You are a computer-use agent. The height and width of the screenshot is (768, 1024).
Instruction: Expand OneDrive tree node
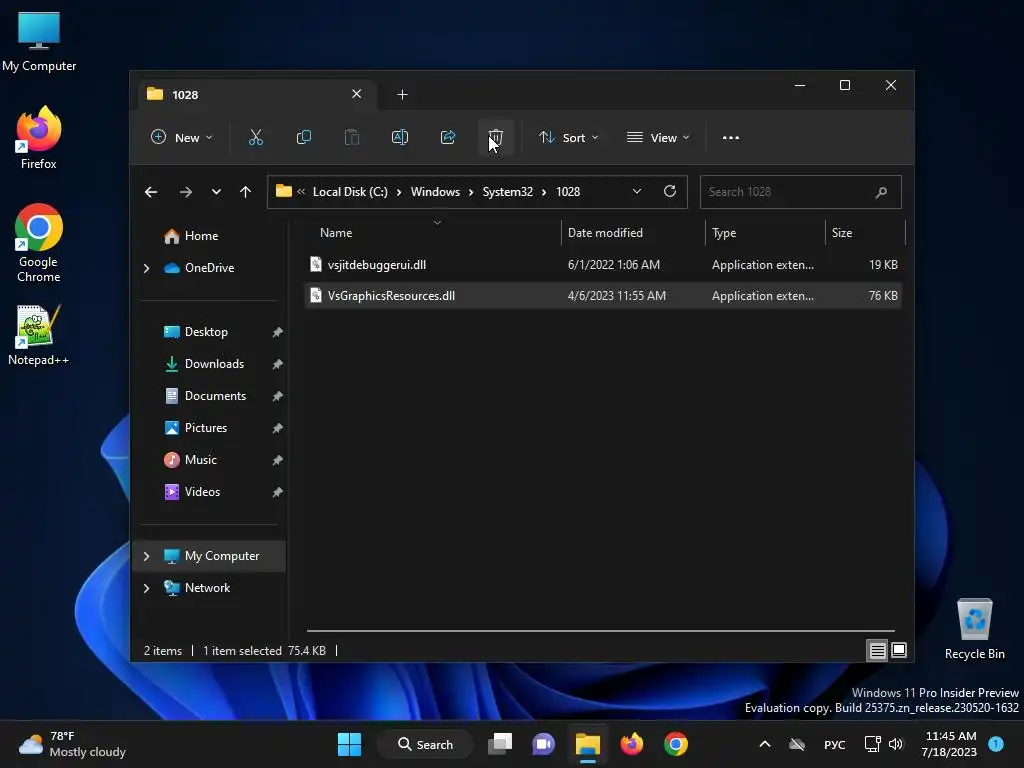click(146, 268)
